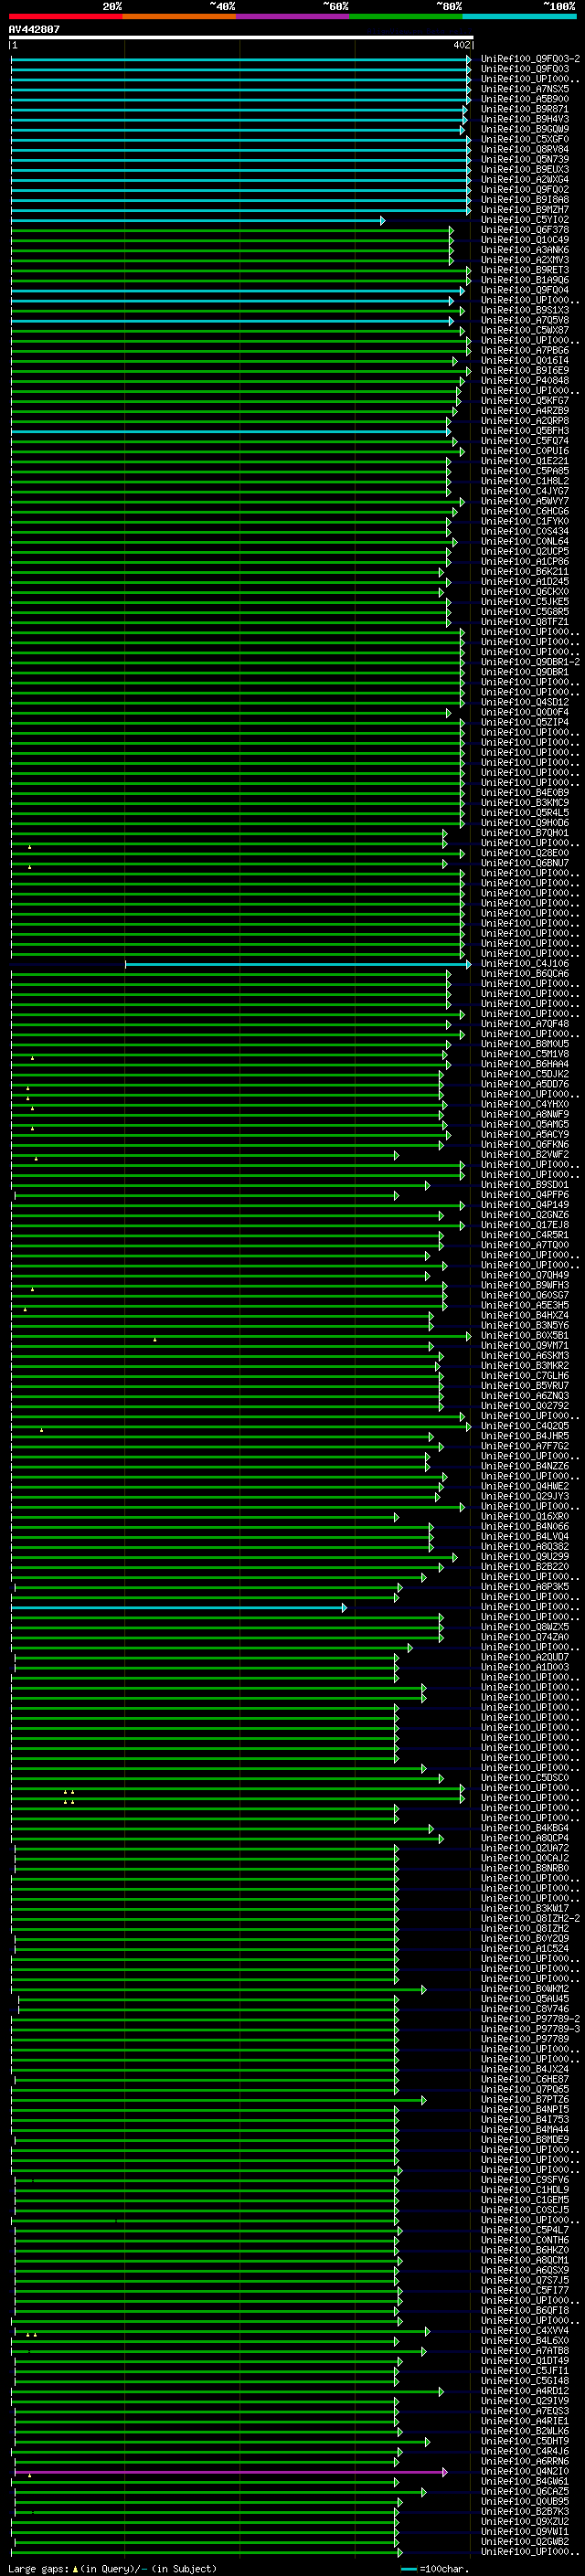Click the cyan 100% identity legend segment

tap(519, 16)
